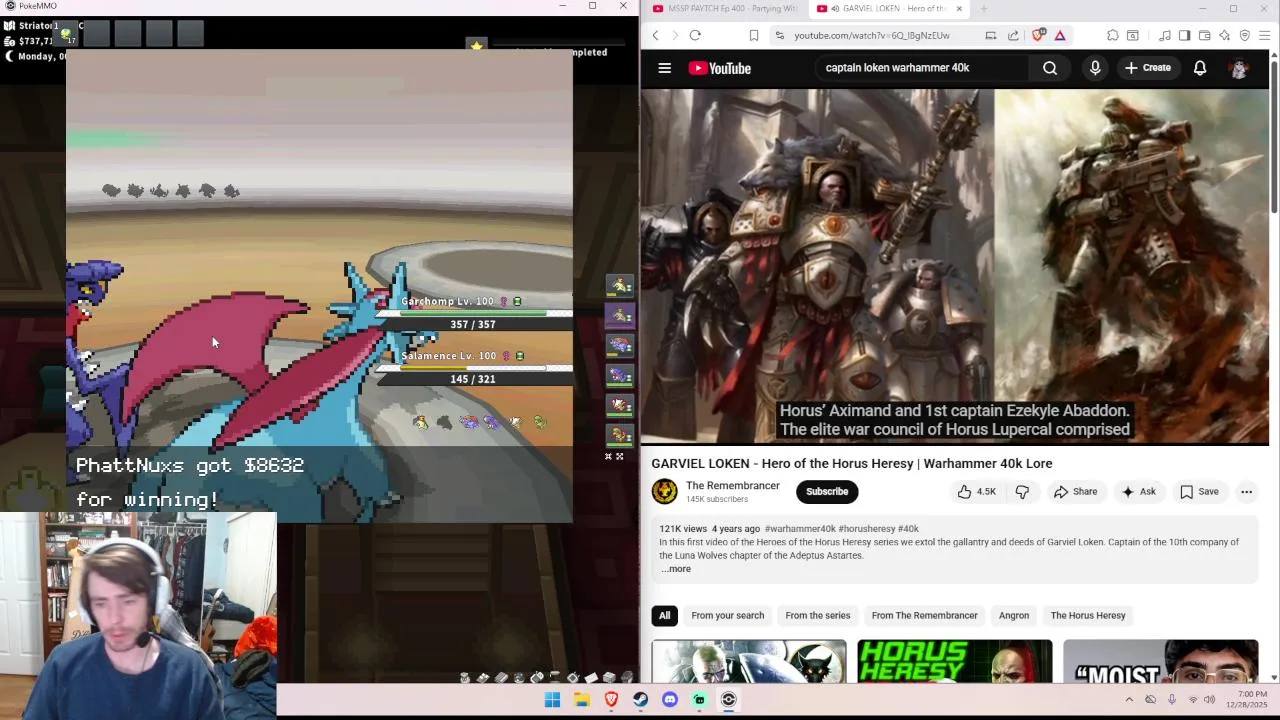
Task: Select The Horus Heresy filter chip
Action: (1088, 615)
